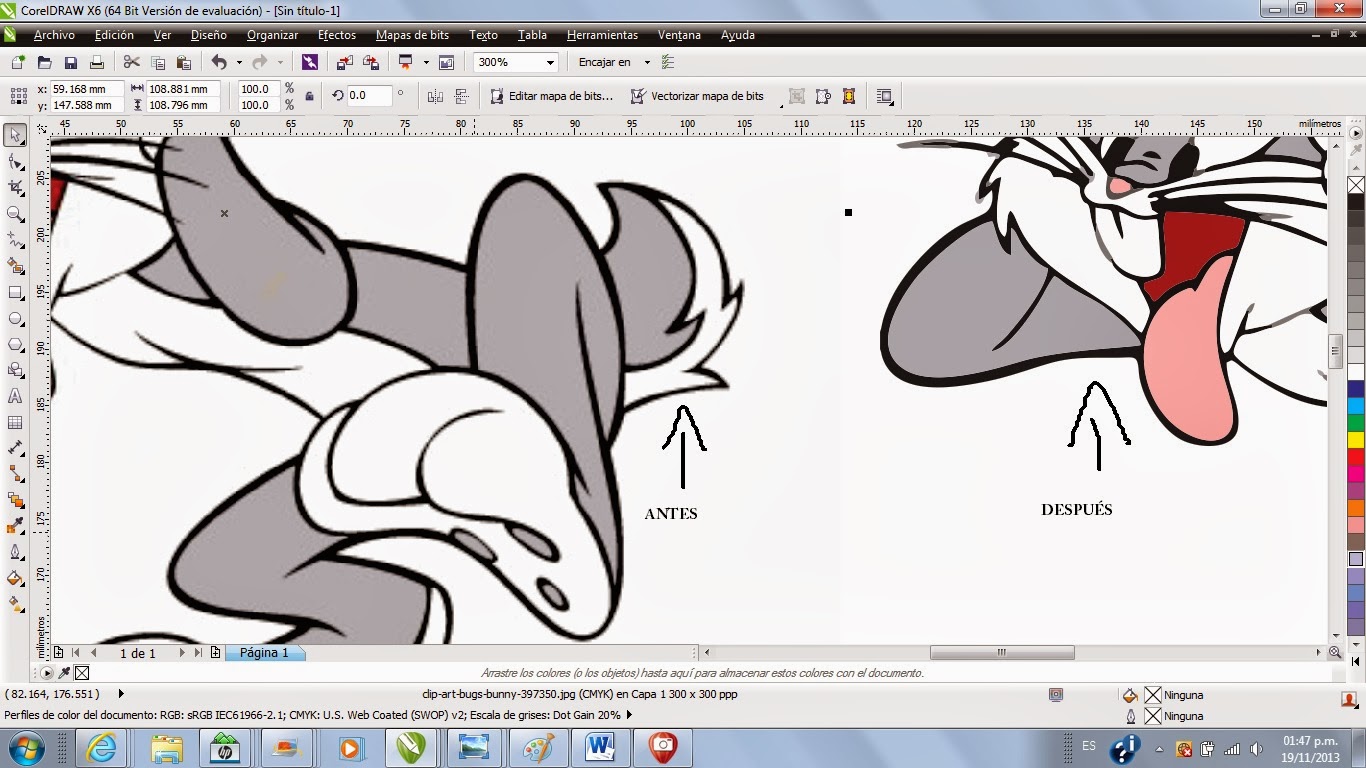Select the Dimension tool

(15, 448)
